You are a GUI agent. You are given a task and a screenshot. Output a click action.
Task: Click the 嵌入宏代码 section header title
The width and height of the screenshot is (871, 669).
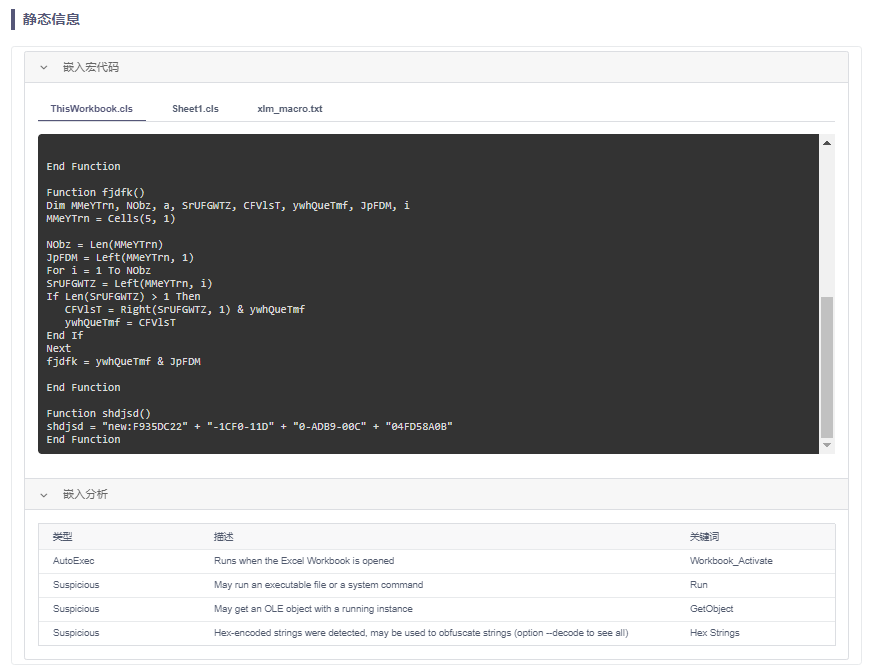[91, 67]
